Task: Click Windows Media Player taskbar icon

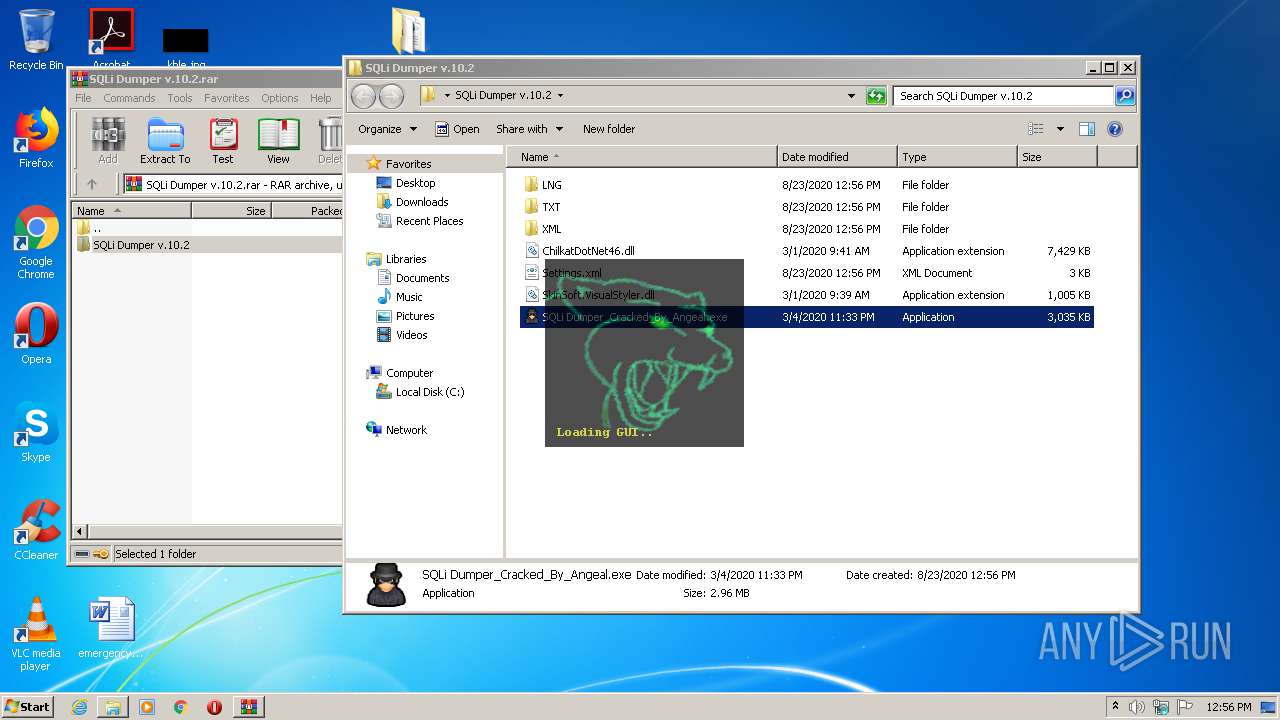Action: pyautogui.click(x=147, y=707)
